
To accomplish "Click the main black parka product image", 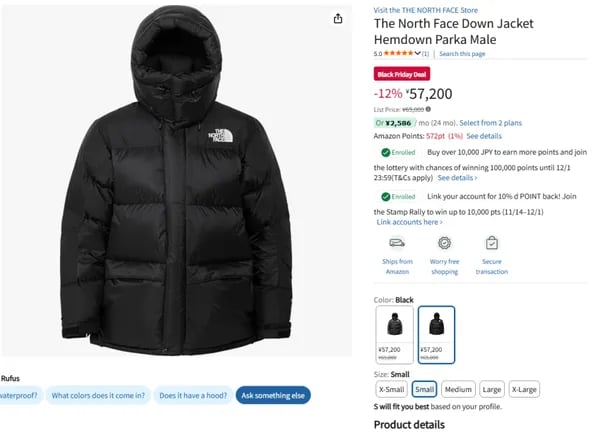I will click(176, 181).
